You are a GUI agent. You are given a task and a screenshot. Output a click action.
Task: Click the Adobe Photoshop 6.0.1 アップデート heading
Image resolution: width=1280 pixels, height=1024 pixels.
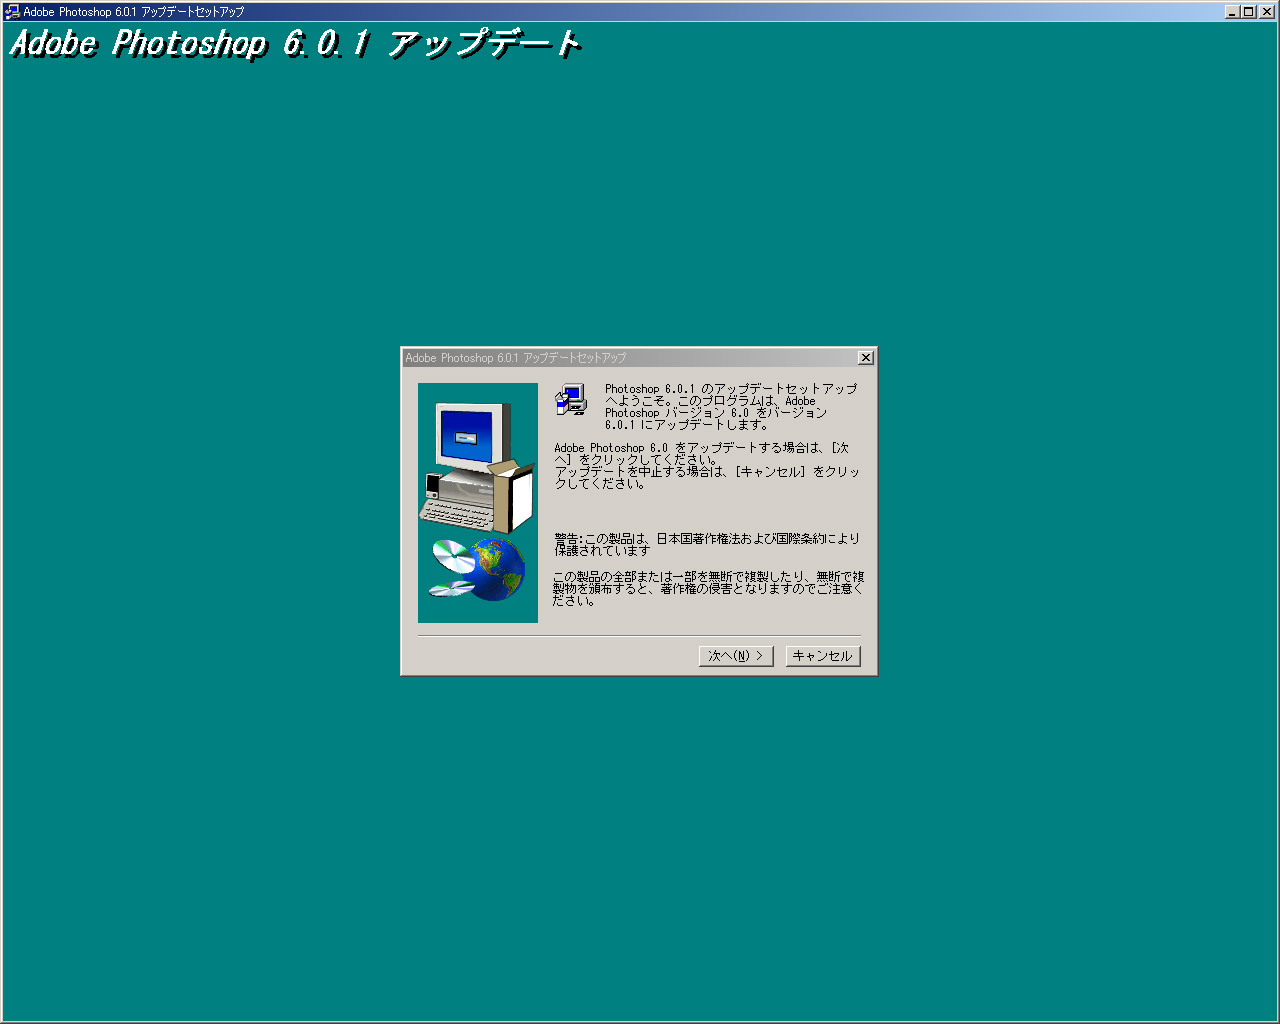tap(295, 44)
